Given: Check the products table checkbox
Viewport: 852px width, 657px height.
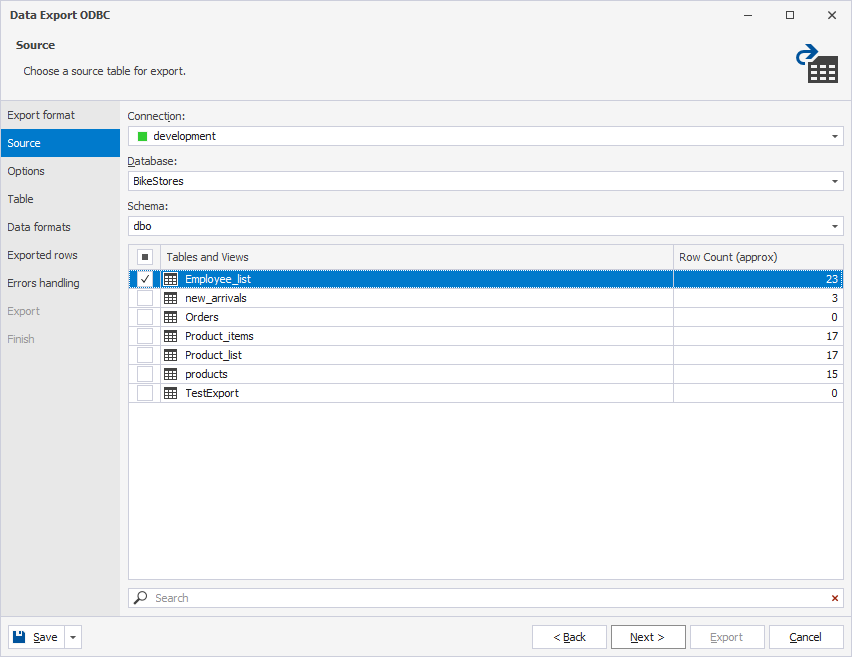Looking at the screenshot, I should click(x=145, y=374).
